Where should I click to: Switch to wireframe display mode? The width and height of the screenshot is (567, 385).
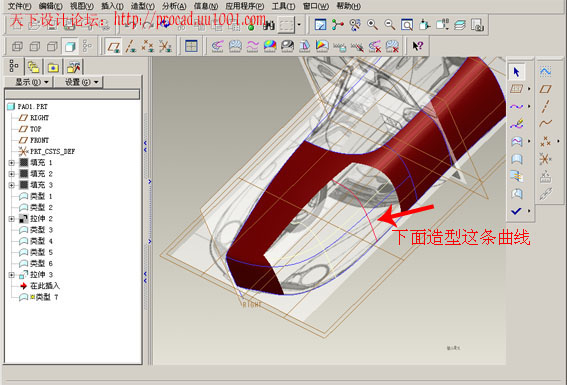click(x=17, y=46)
